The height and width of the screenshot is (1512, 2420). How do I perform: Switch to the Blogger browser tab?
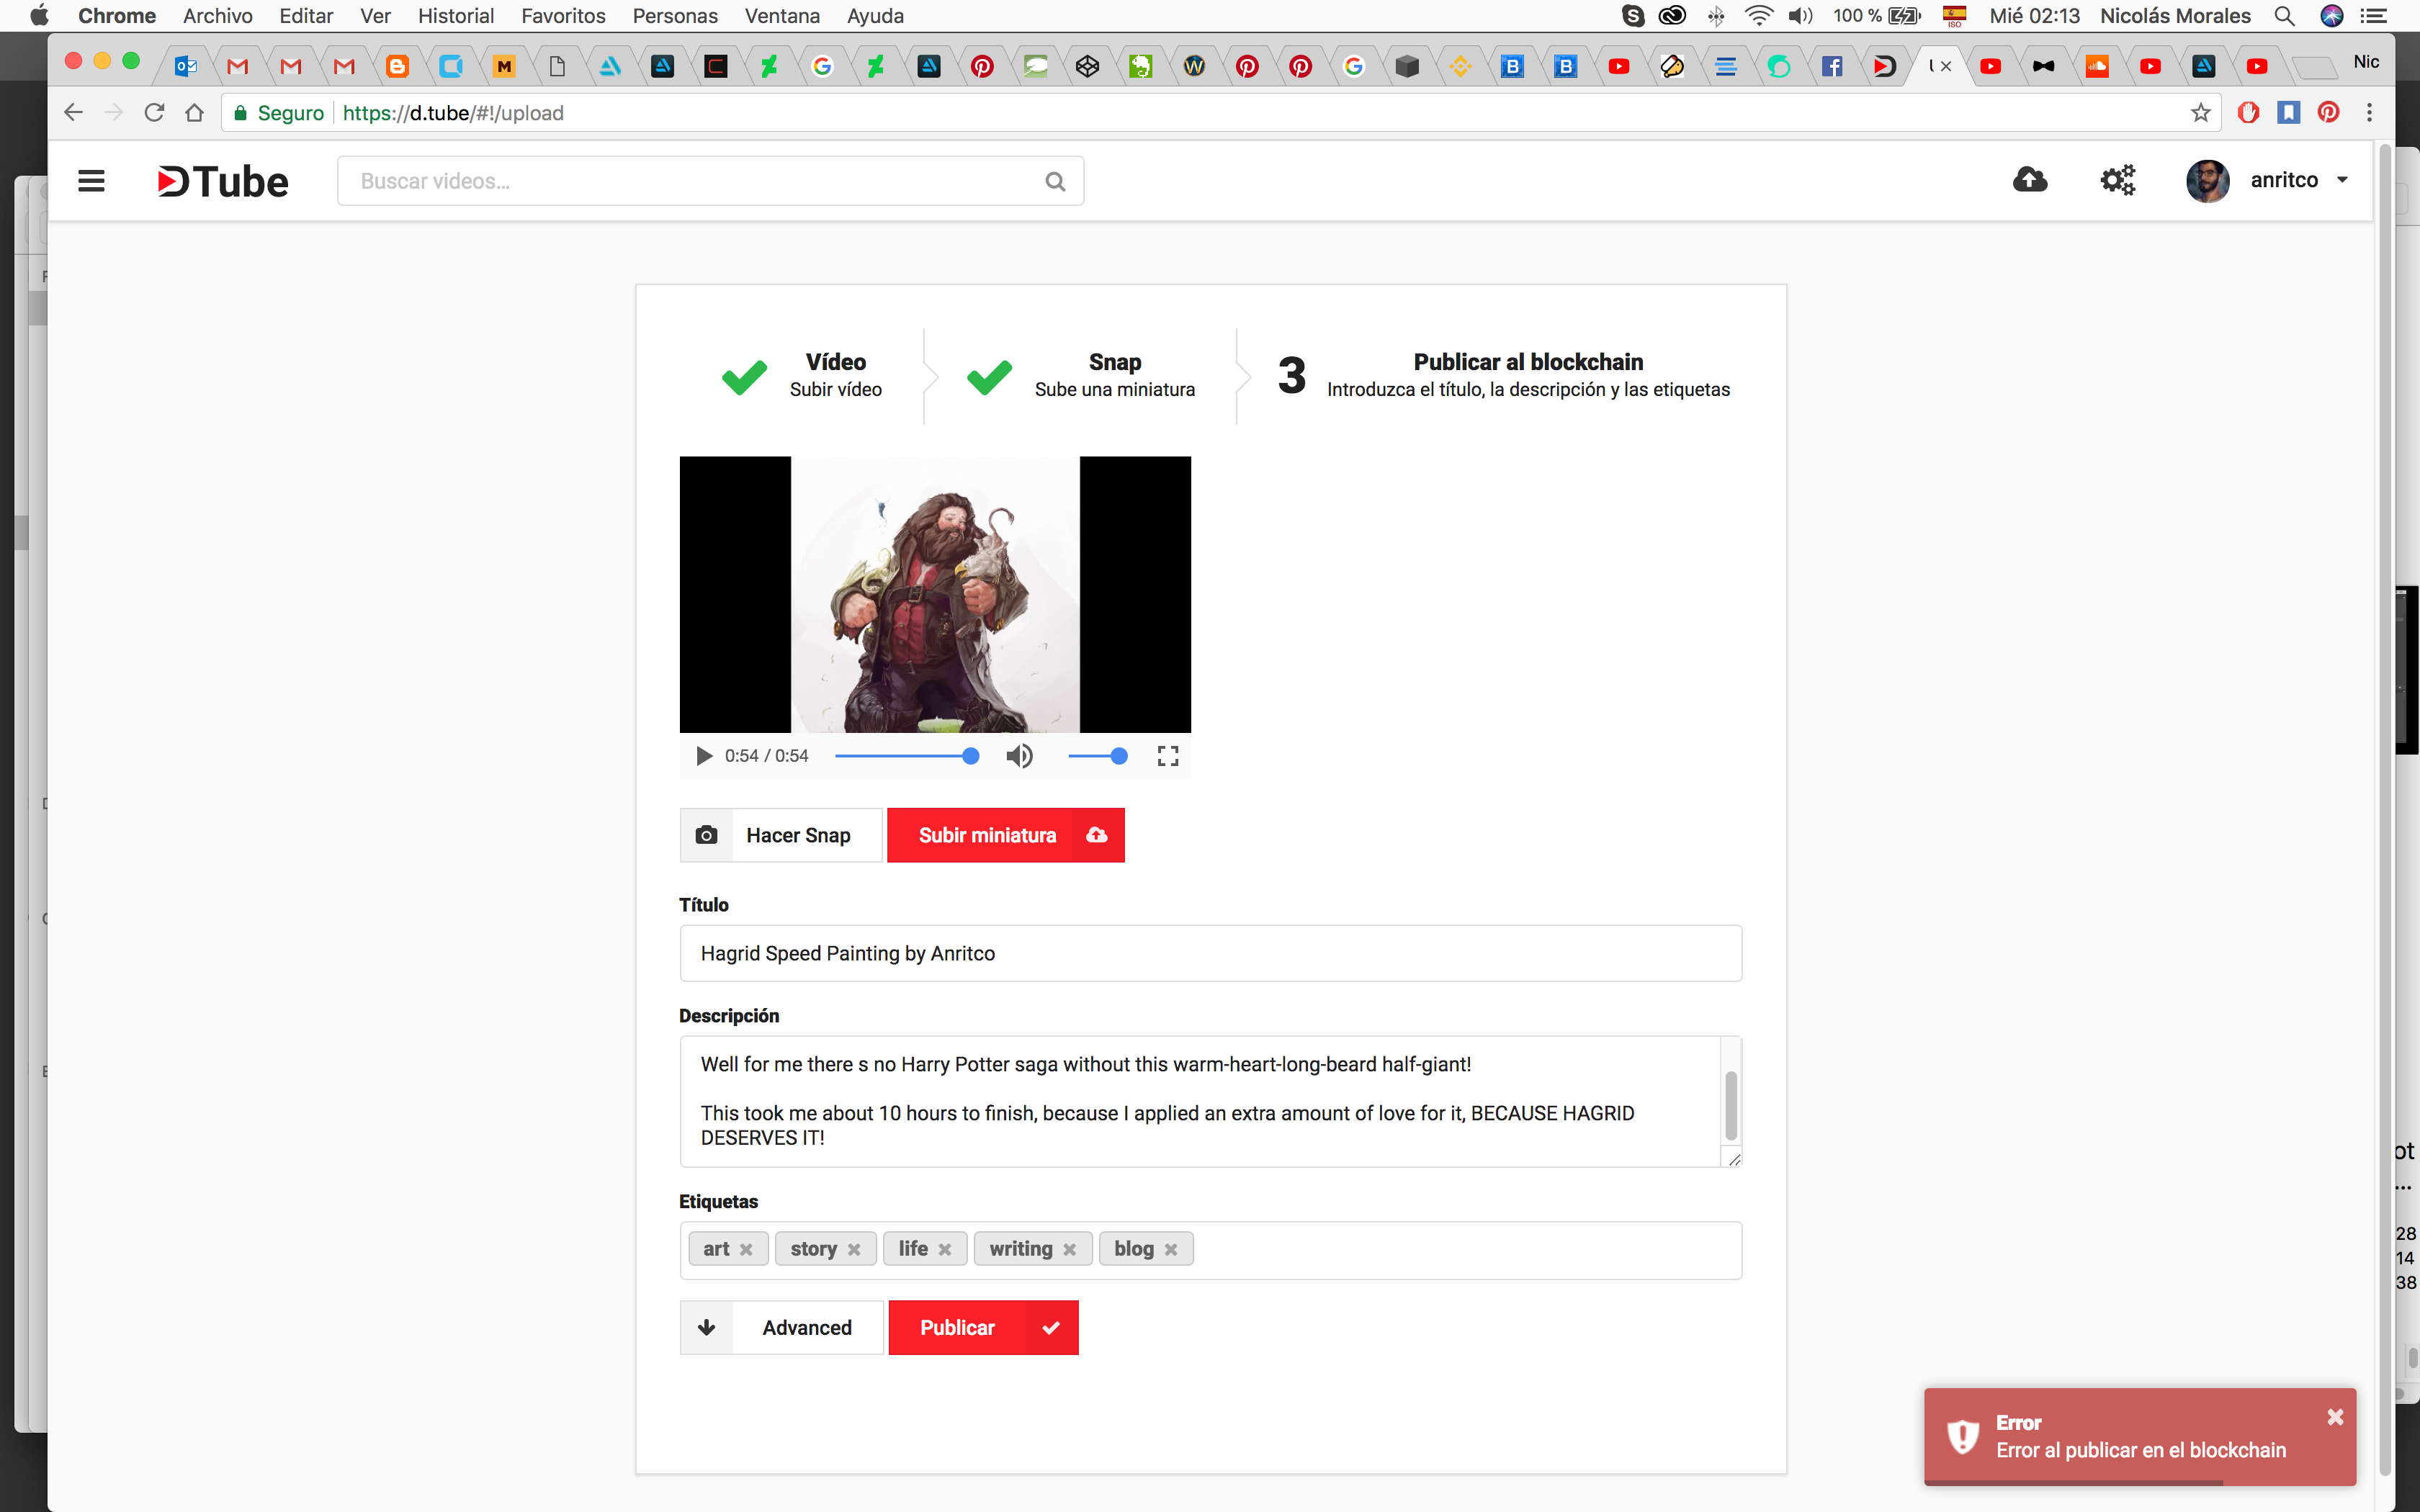click(x=397, y=66)
